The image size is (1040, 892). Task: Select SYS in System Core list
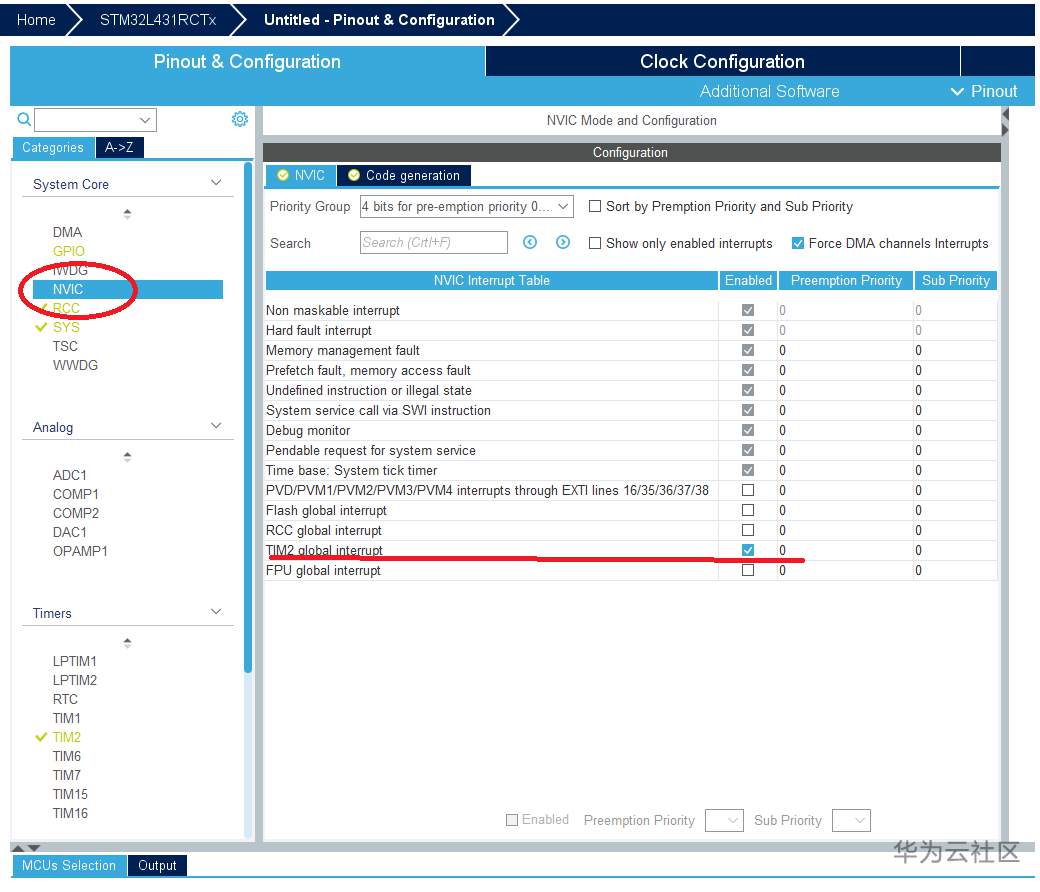[x=66, y=327]
